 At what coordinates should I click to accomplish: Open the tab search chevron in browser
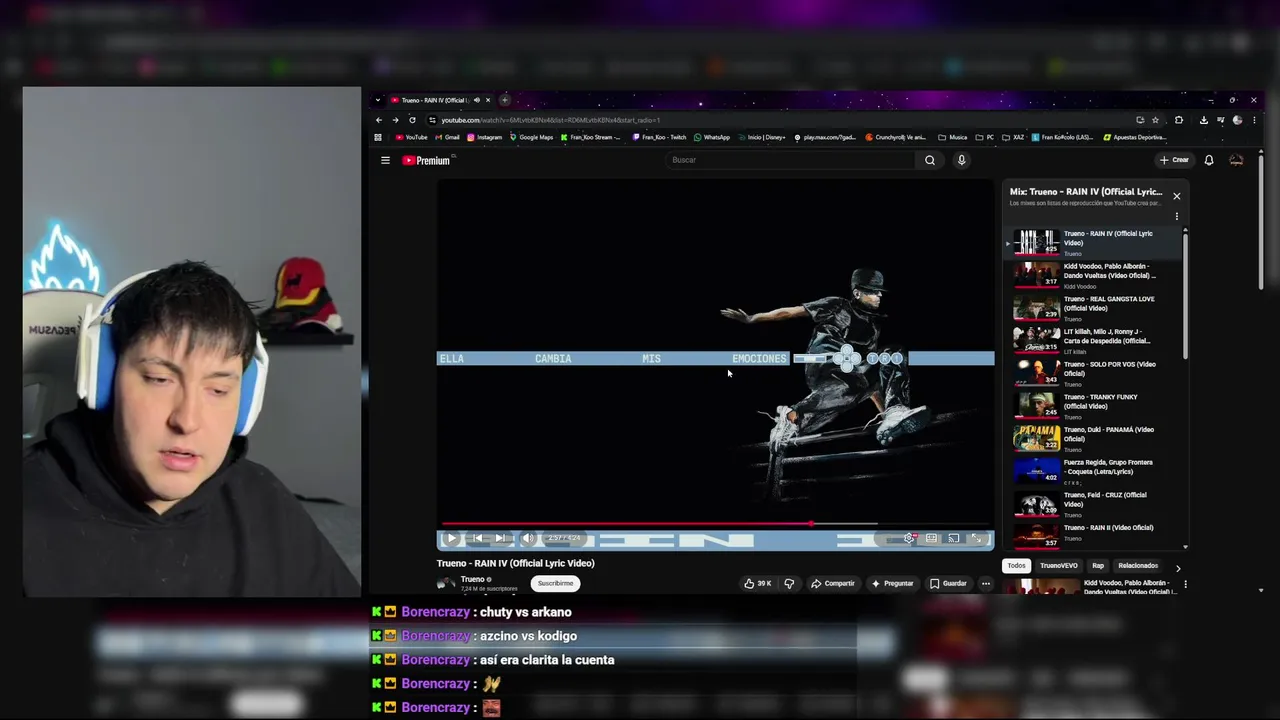click(378, 100)
